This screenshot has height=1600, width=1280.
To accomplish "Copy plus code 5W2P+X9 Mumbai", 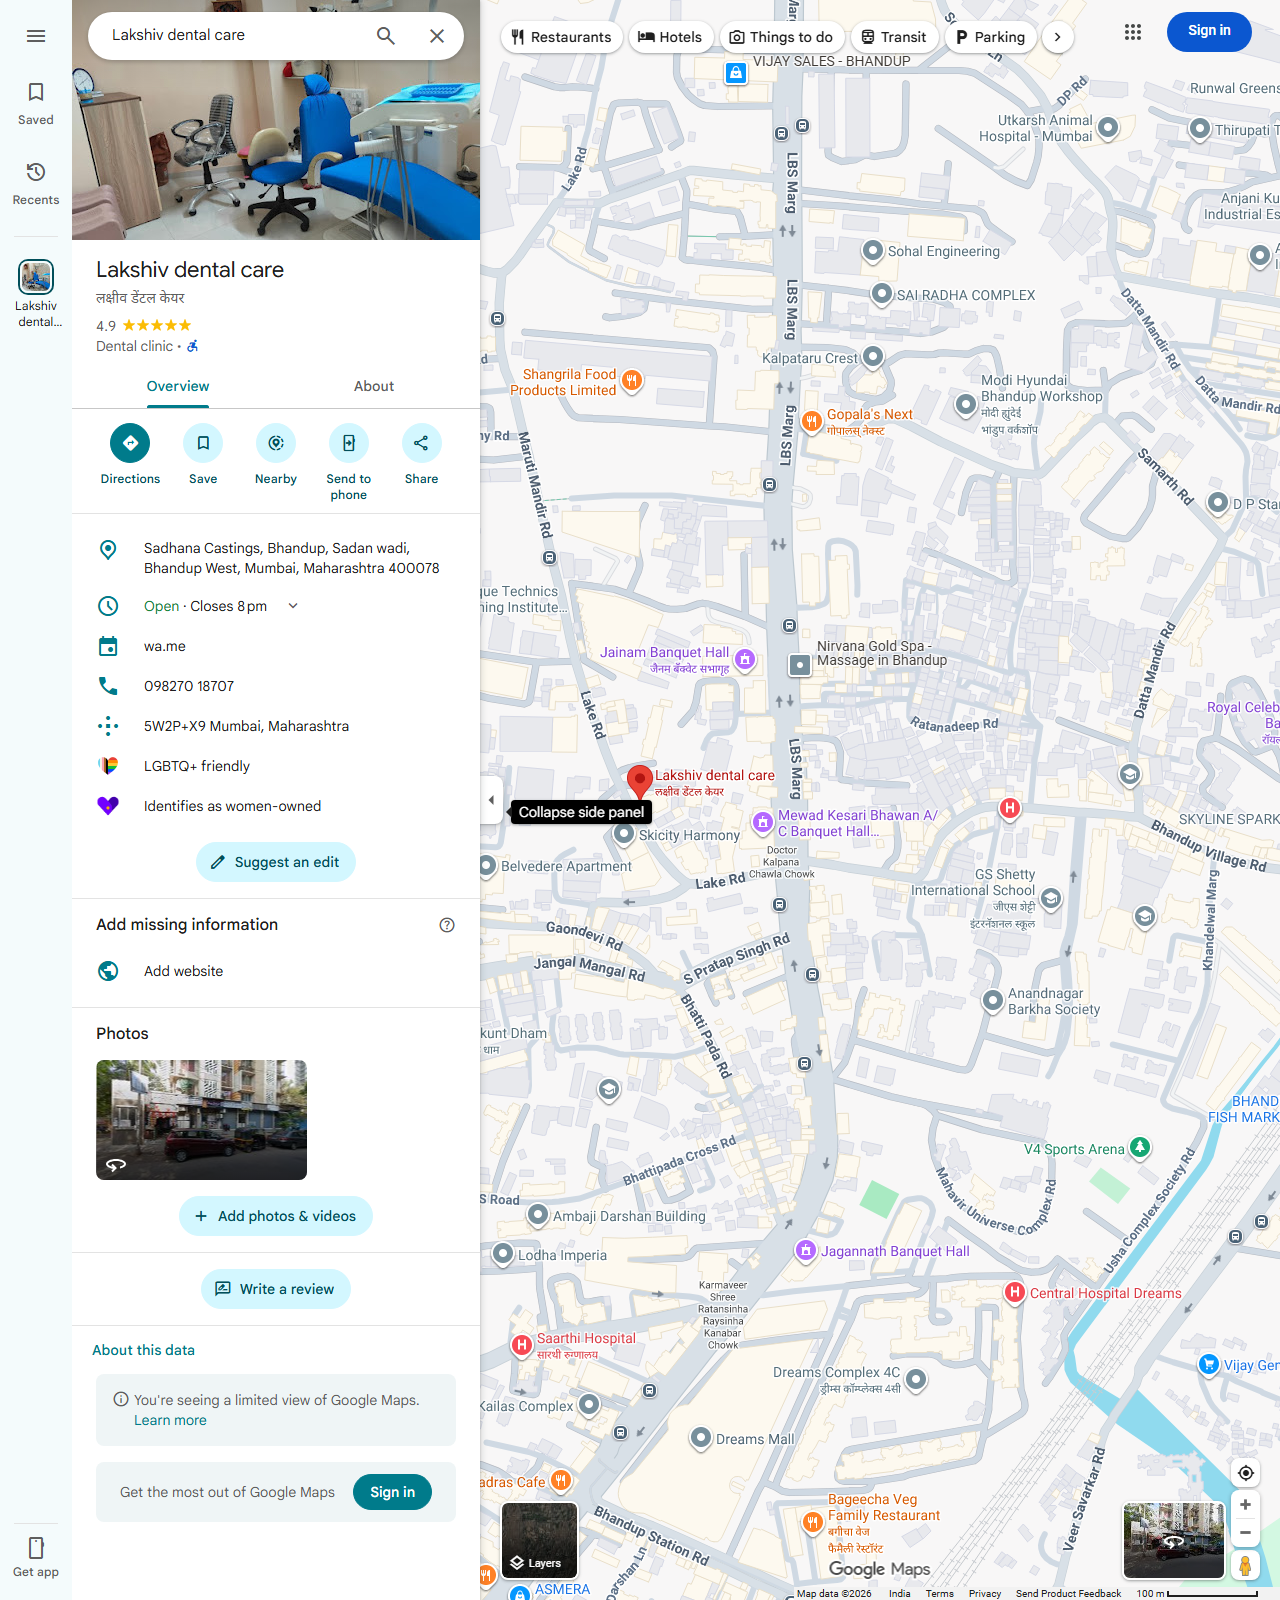I will click(x=276, y=726).
